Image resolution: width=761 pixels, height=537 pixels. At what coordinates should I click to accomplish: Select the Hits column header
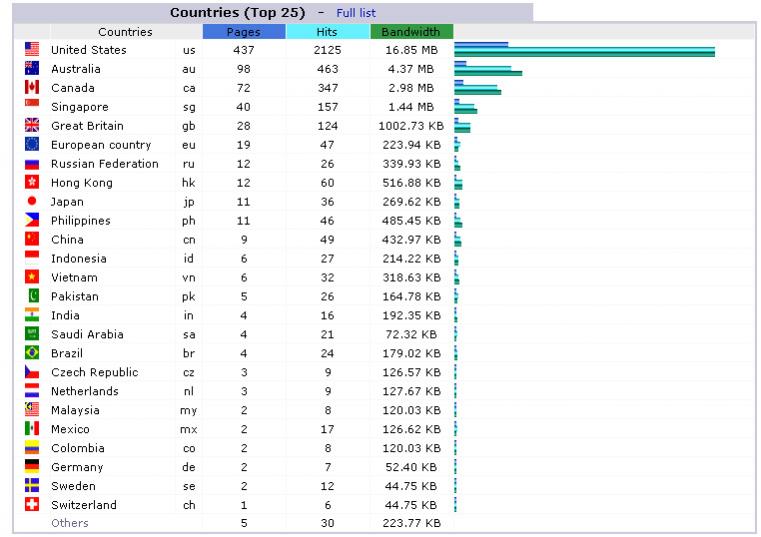click(328, 32)
